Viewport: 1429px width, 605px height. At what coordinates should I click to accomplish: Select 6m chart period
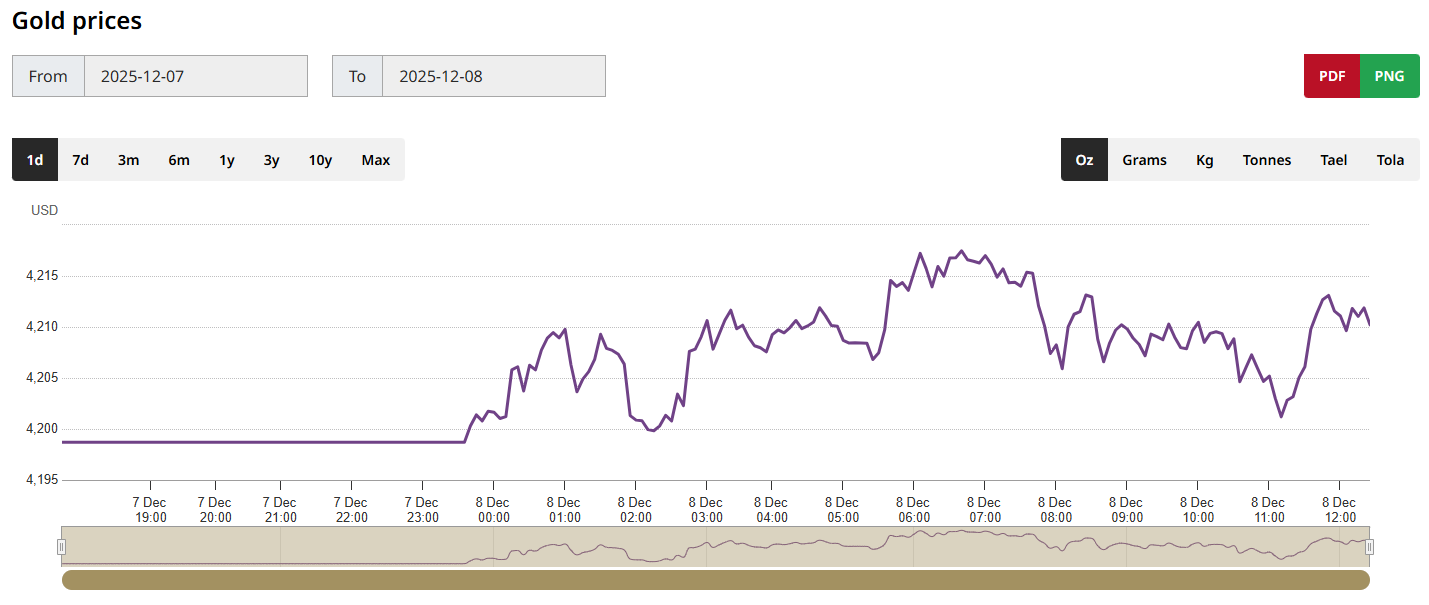[x=179, y=160]
